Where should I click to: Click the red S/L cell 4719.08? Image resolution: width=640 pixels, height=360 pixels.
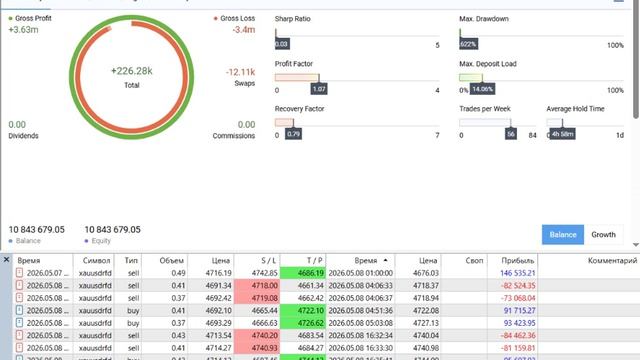pyautogui.click(x=257, y=298)
